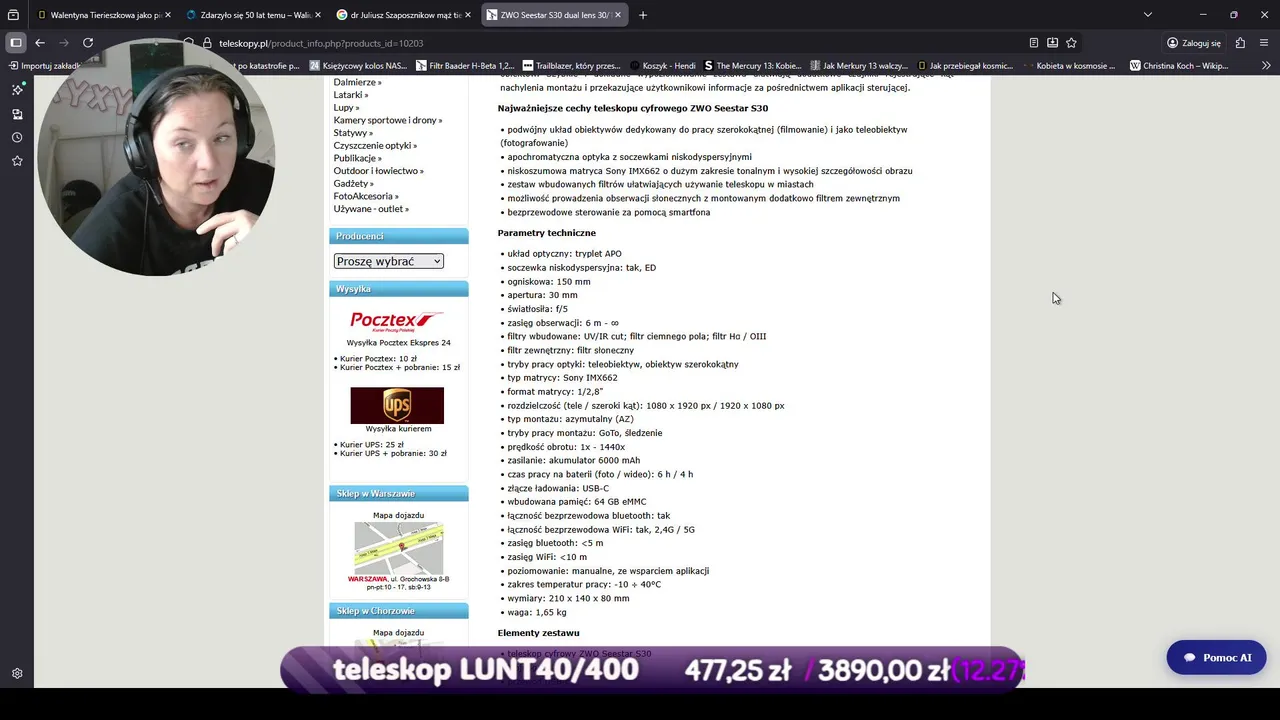Open the Pomoc AI chat button

[1216, 657]
